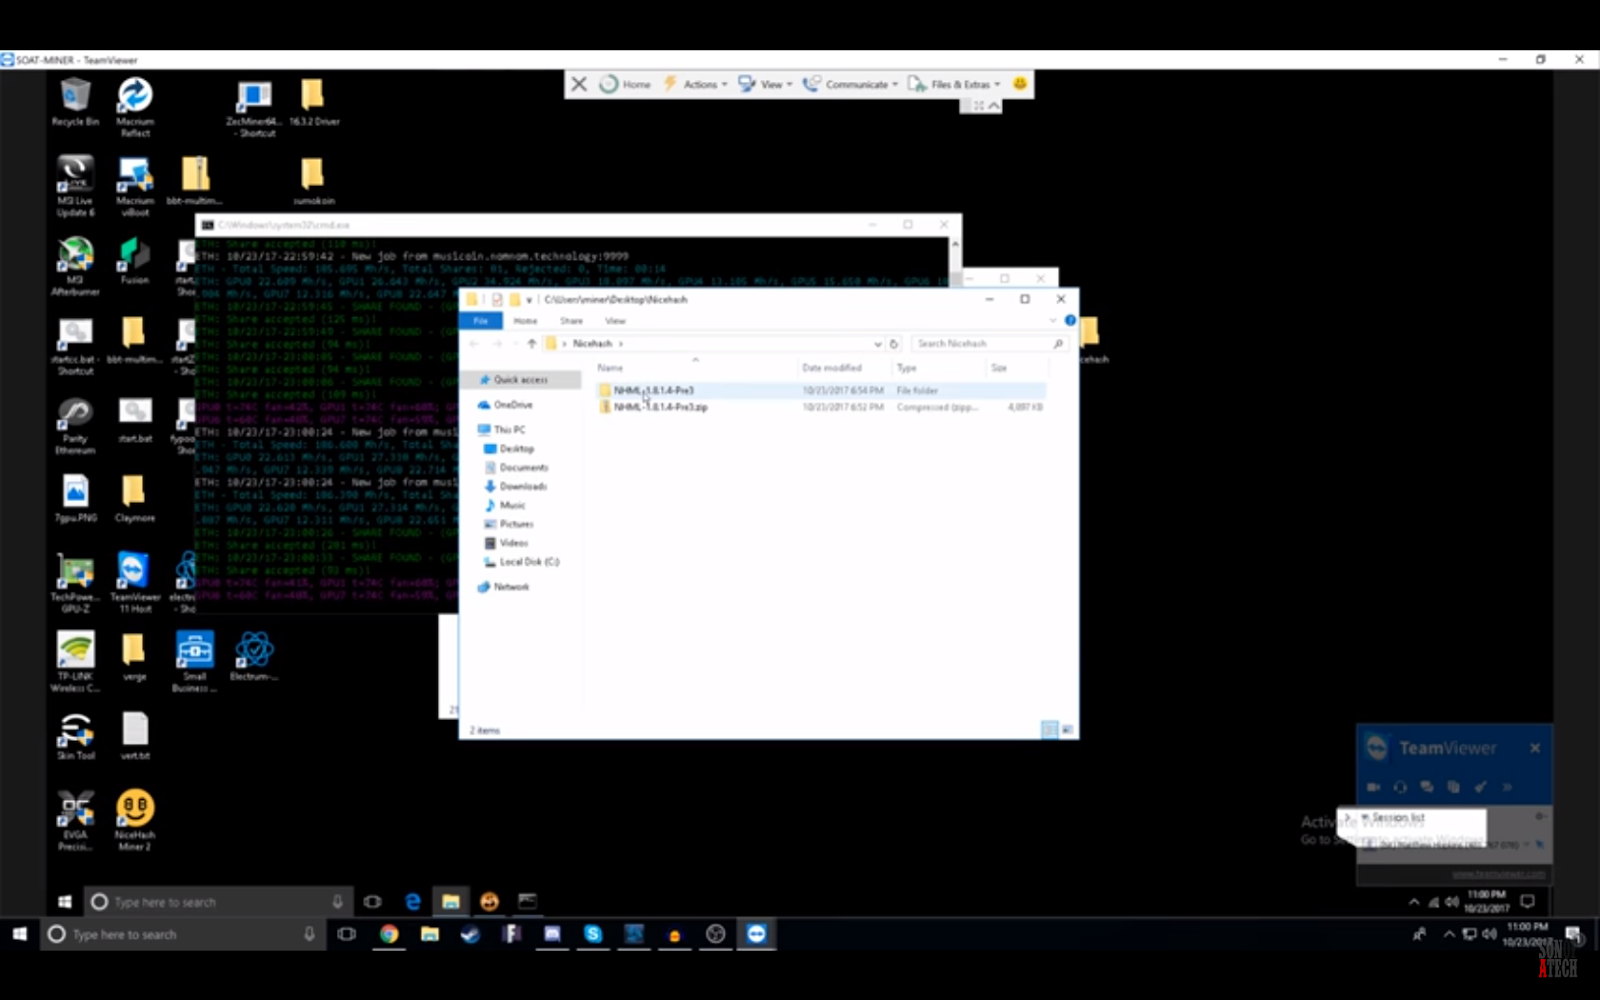Select the NHML-1.8.1.4-Pre3.zip file row
Screen dimensions: 1600x1000
(820, 407)
